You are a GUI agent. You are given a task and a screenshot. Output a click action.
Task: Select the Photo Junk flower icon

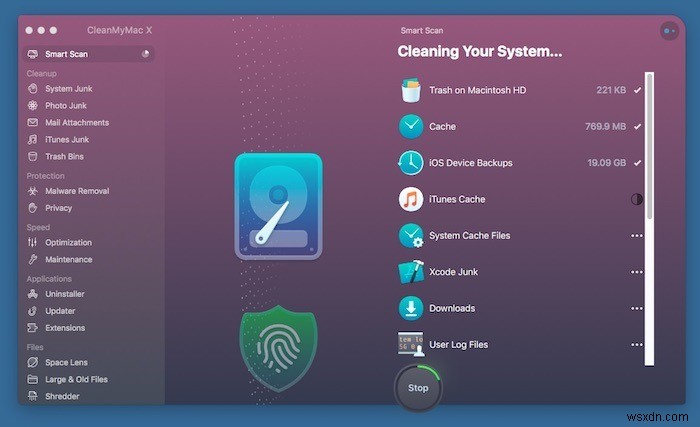[33, 105]
